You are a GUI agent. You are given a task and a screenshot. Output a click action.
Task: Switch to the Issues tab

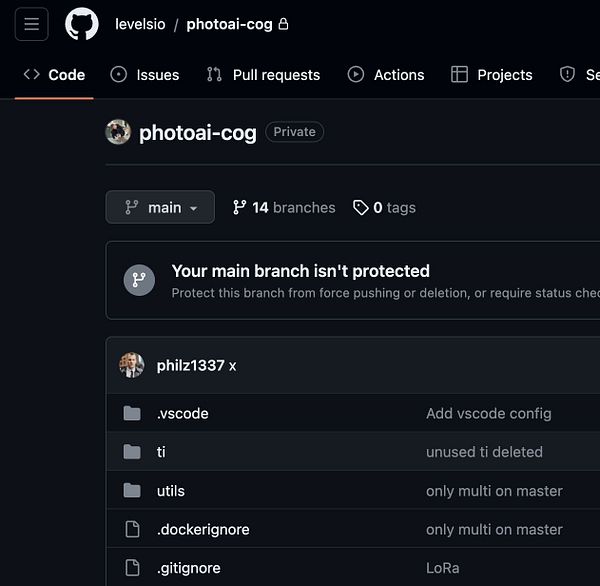[145, 75]
